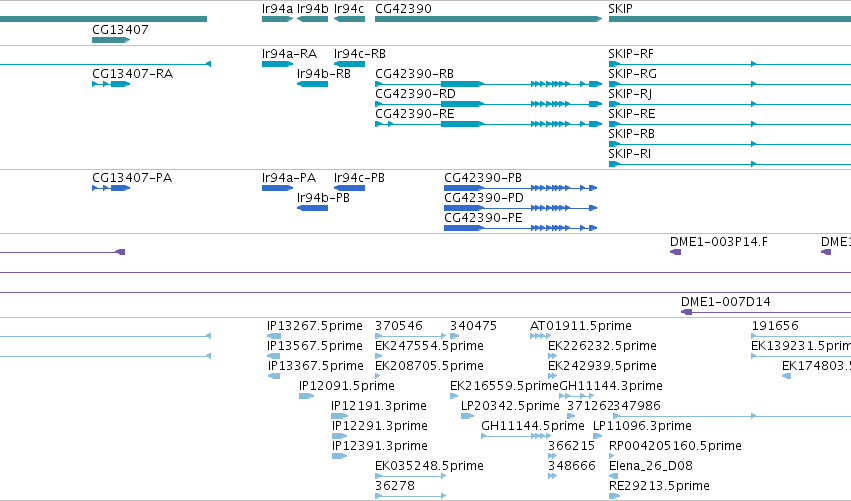This screenshot has height=501, width=851.
Task: Click EST EK226232.5prime
Action: coord(552,356)
